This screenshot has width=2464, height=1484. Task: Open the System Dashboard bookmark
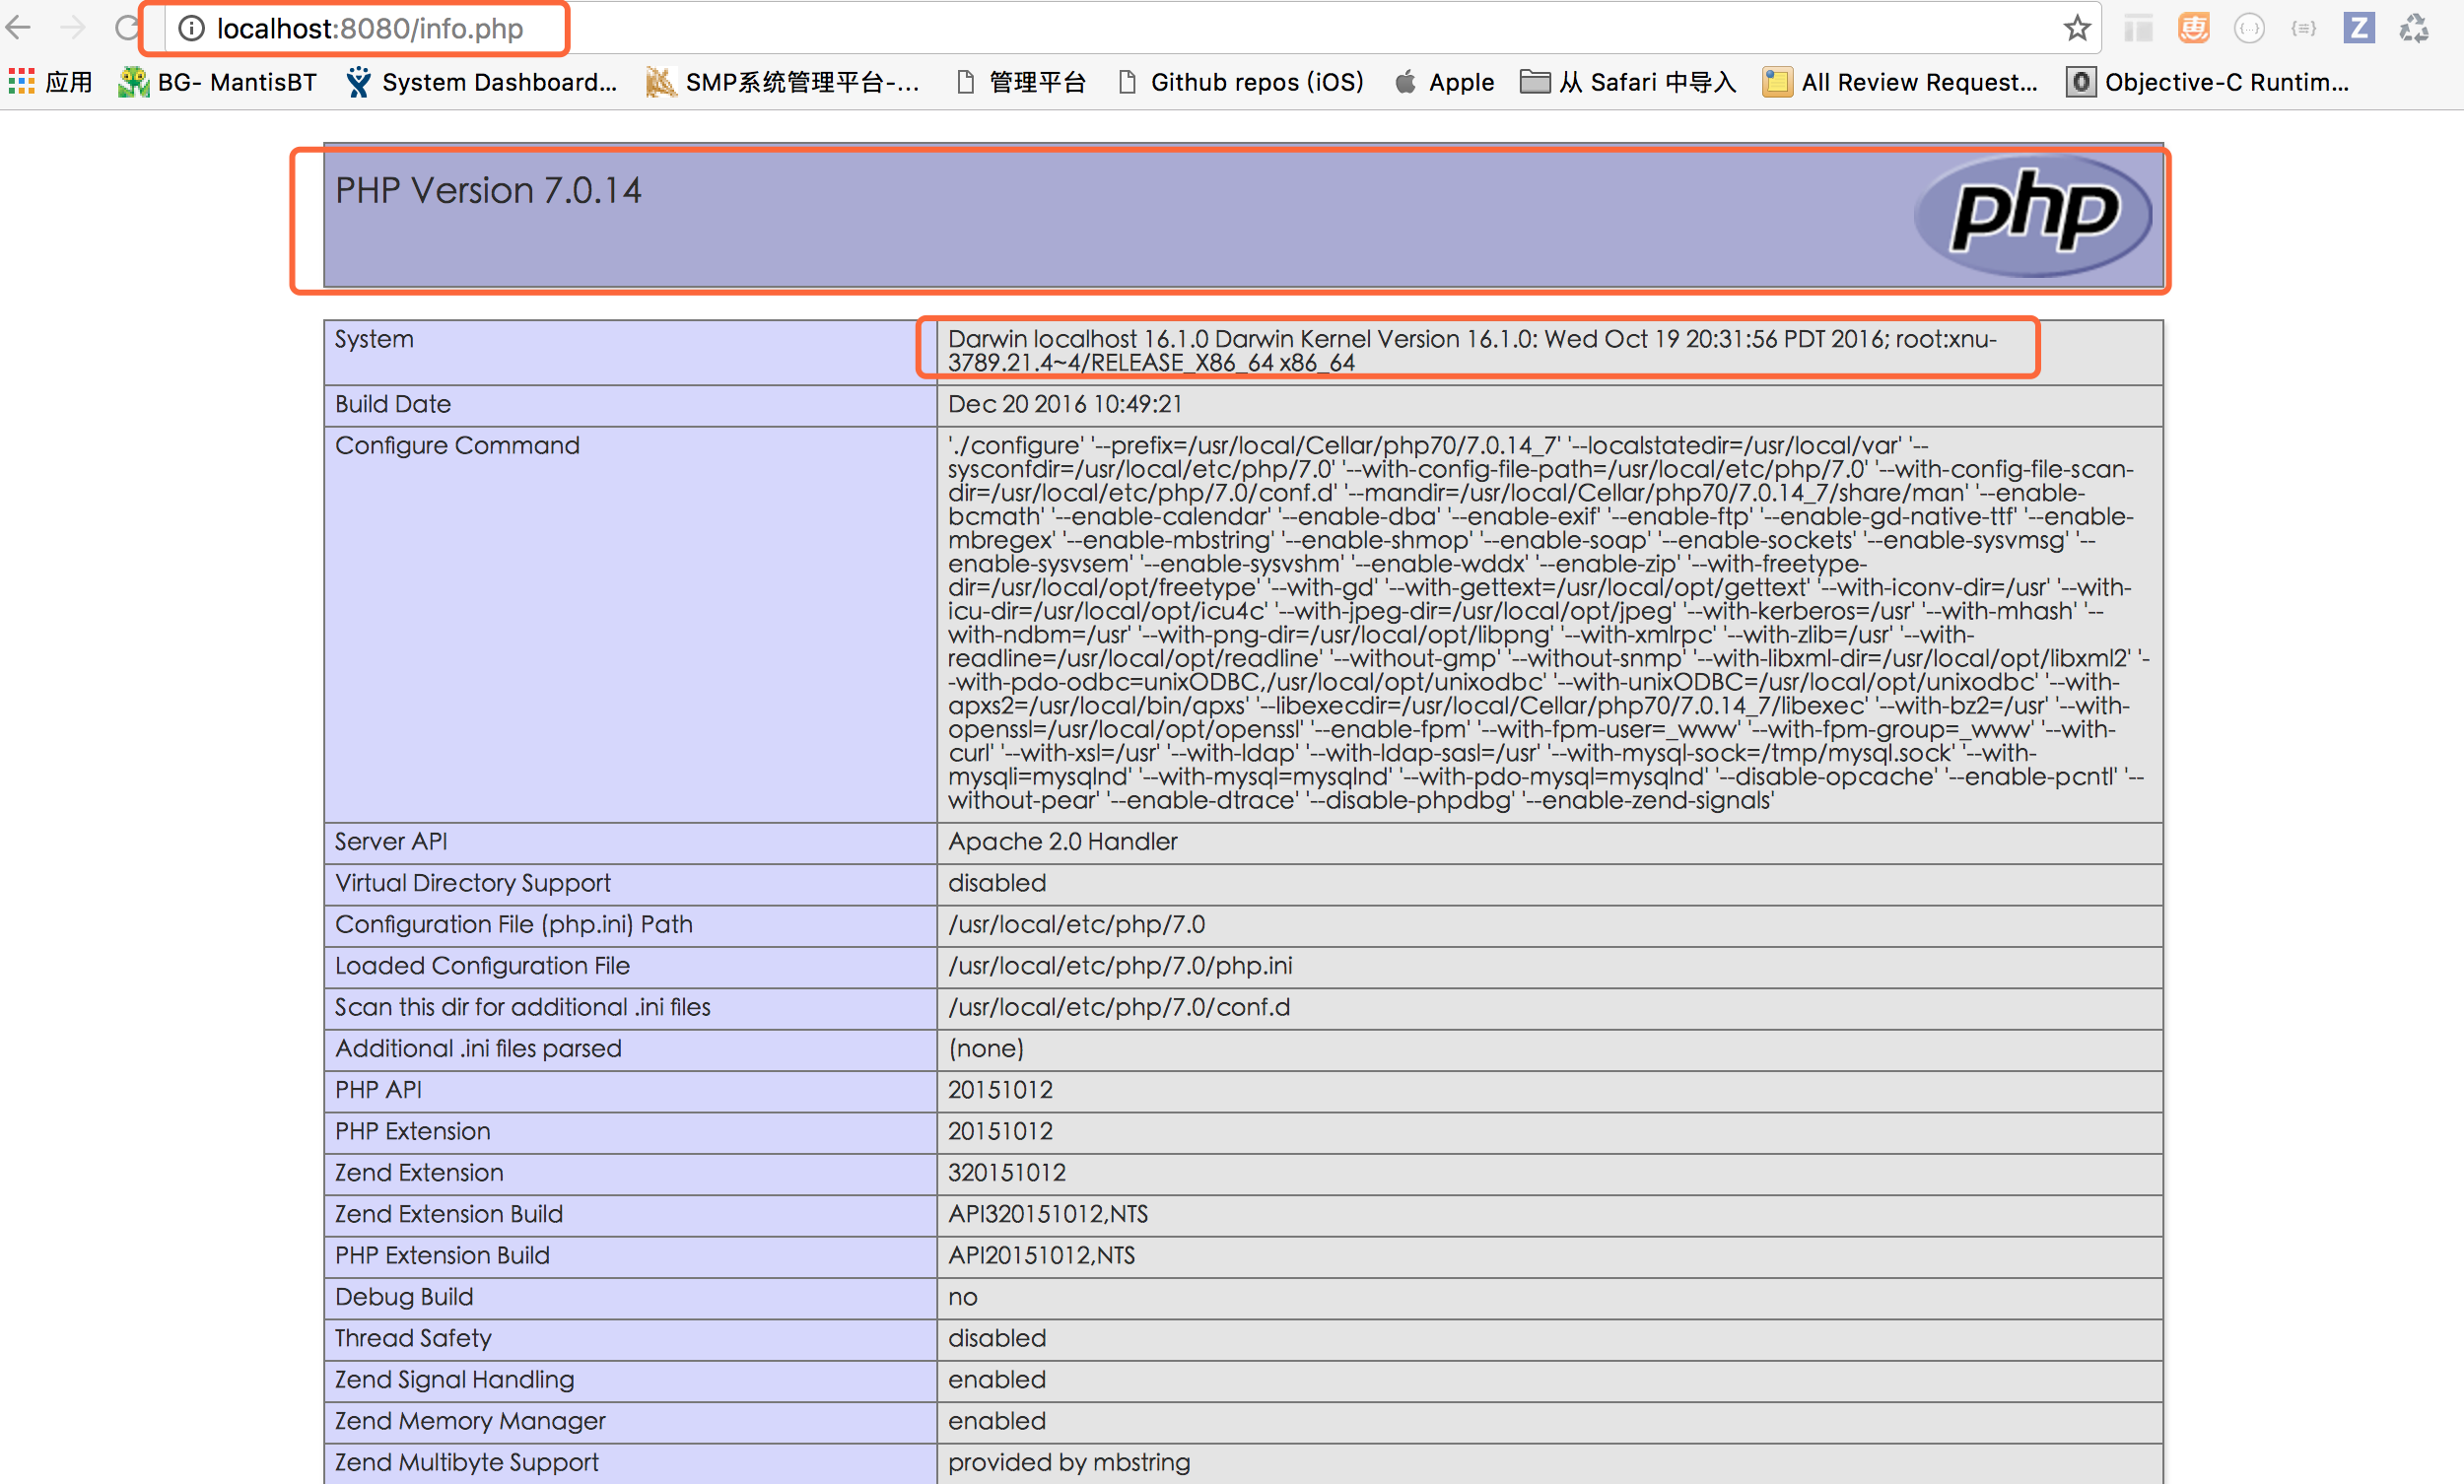[x=482, y=82]
